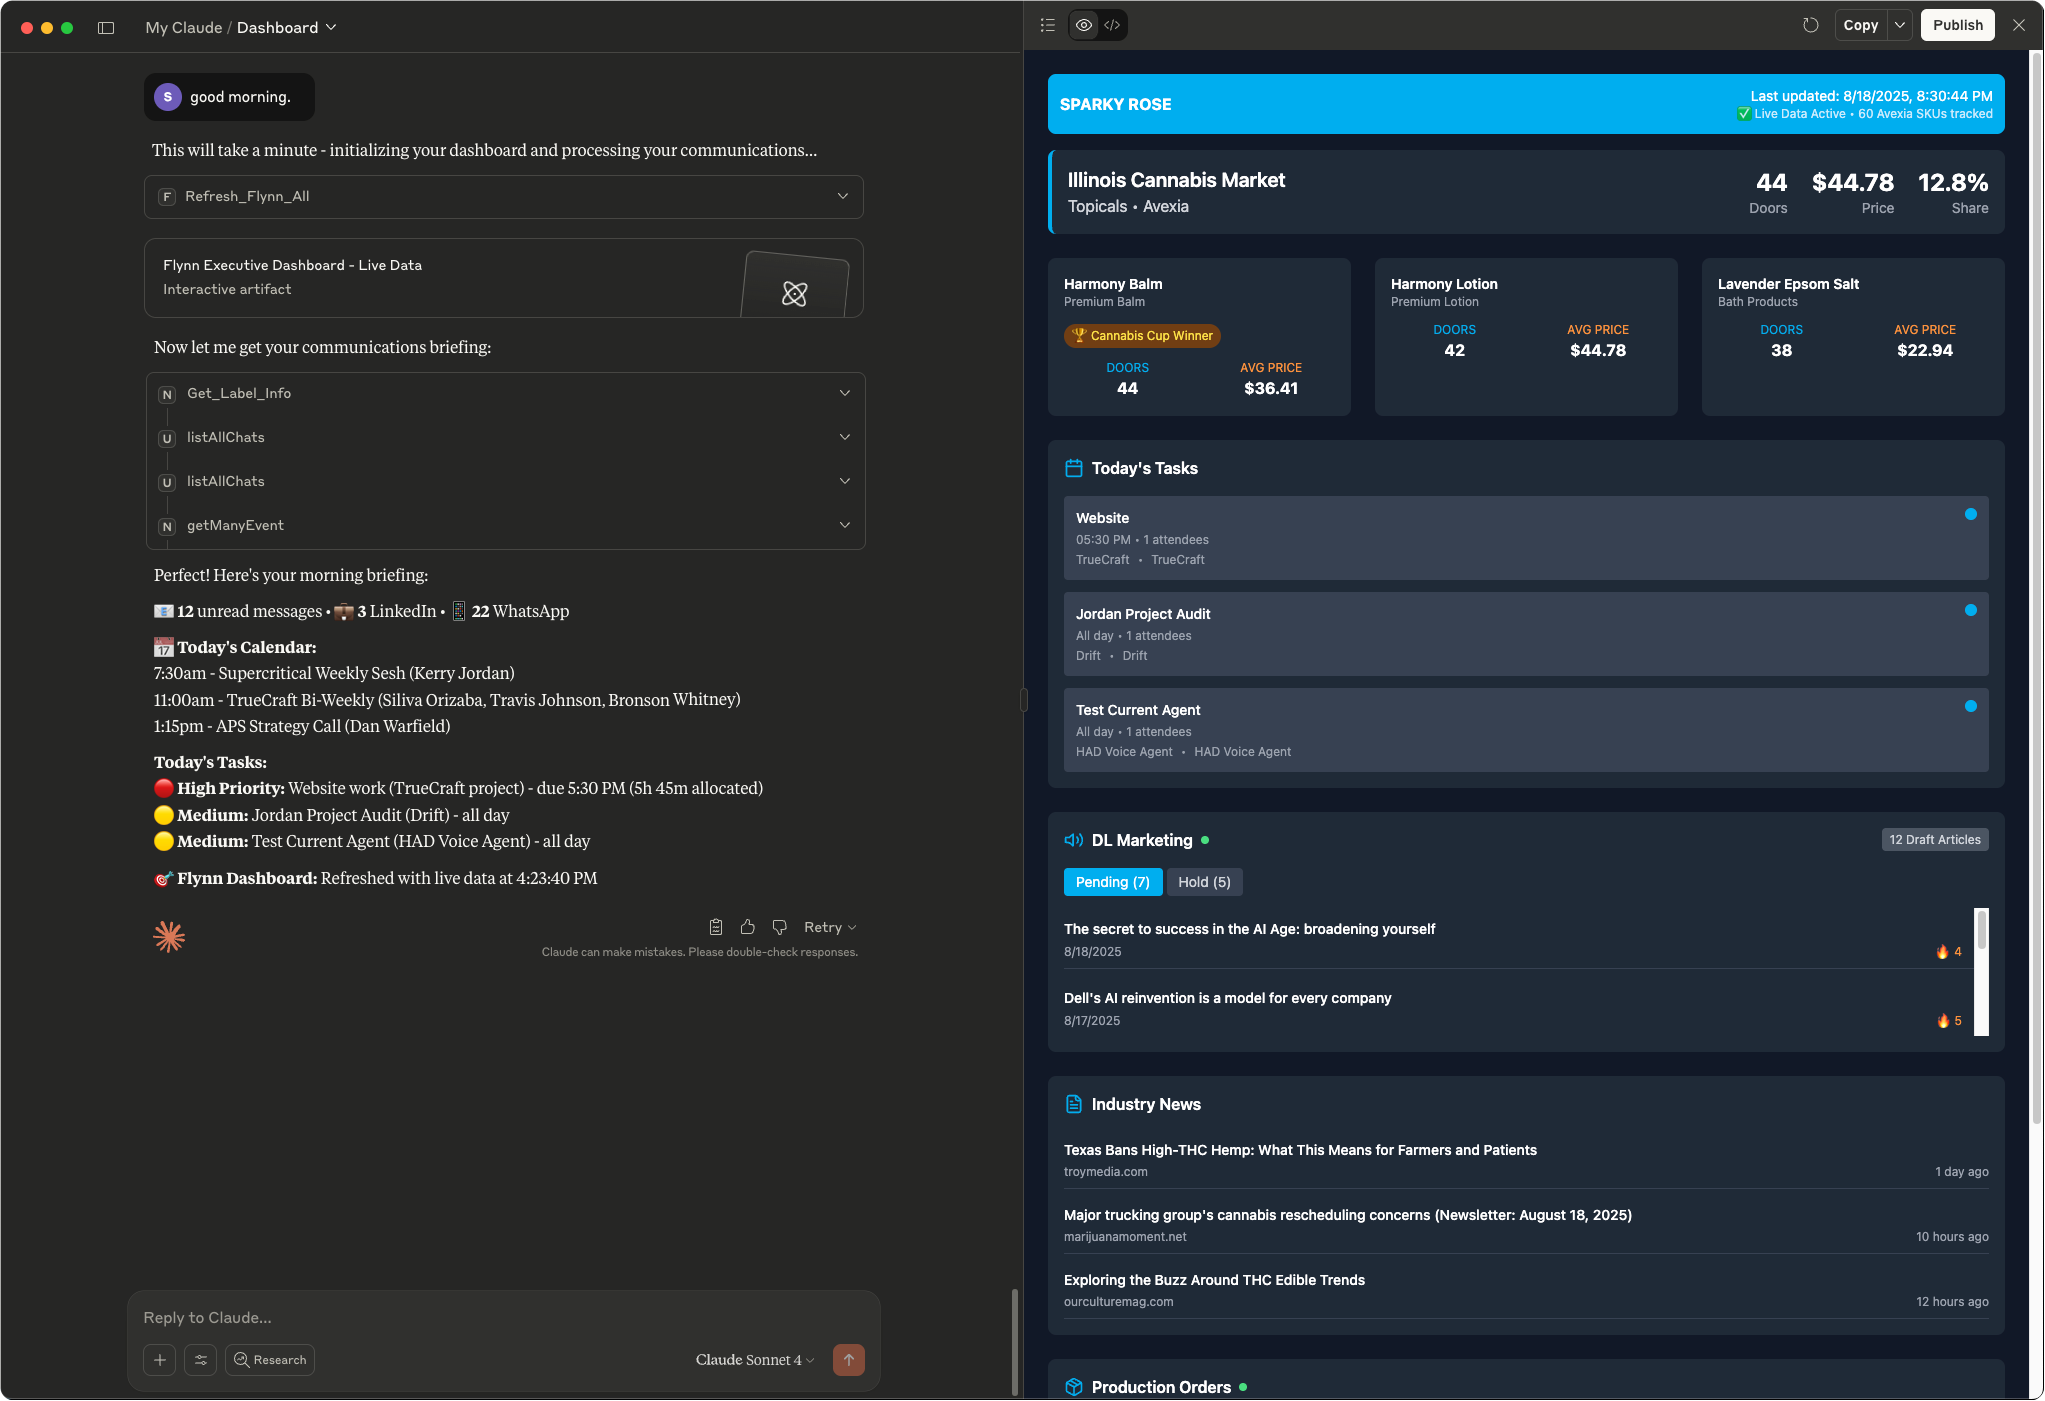Click the plus attachment icon
2045x1401 pixels.
160,1360
